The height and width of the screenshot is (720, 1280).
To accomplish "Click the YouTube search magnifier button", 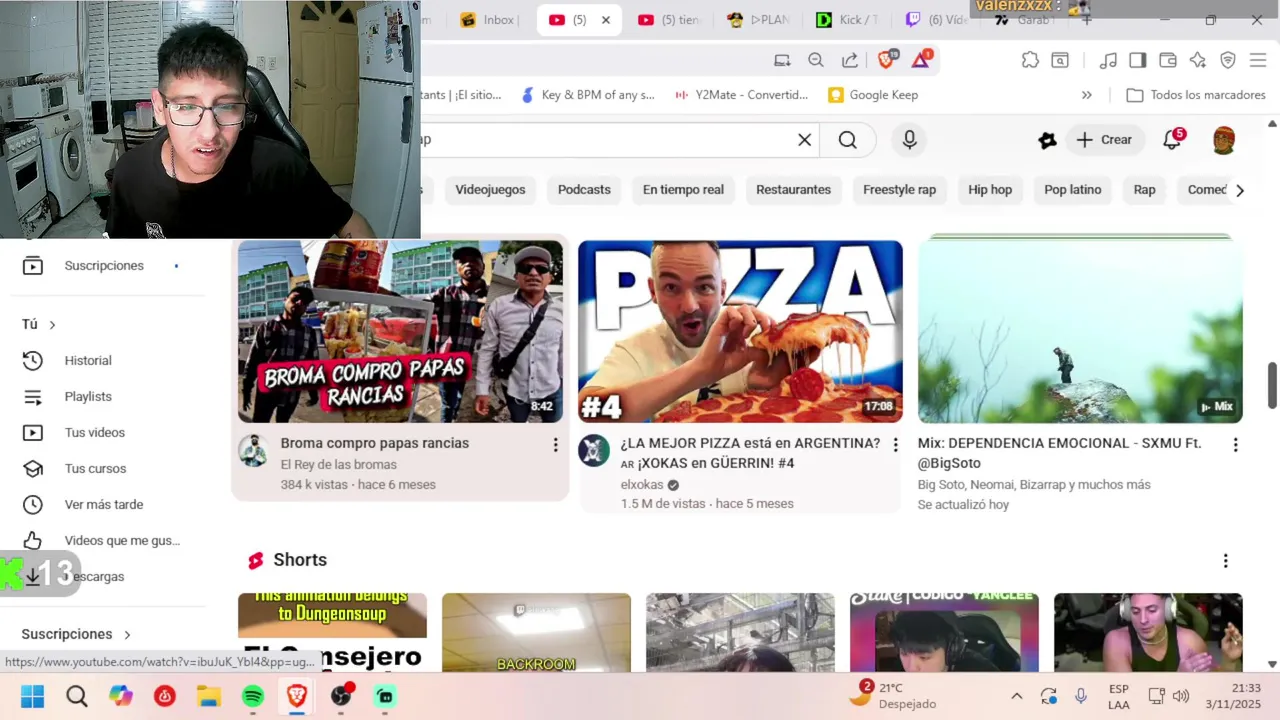I will (848, 140).
